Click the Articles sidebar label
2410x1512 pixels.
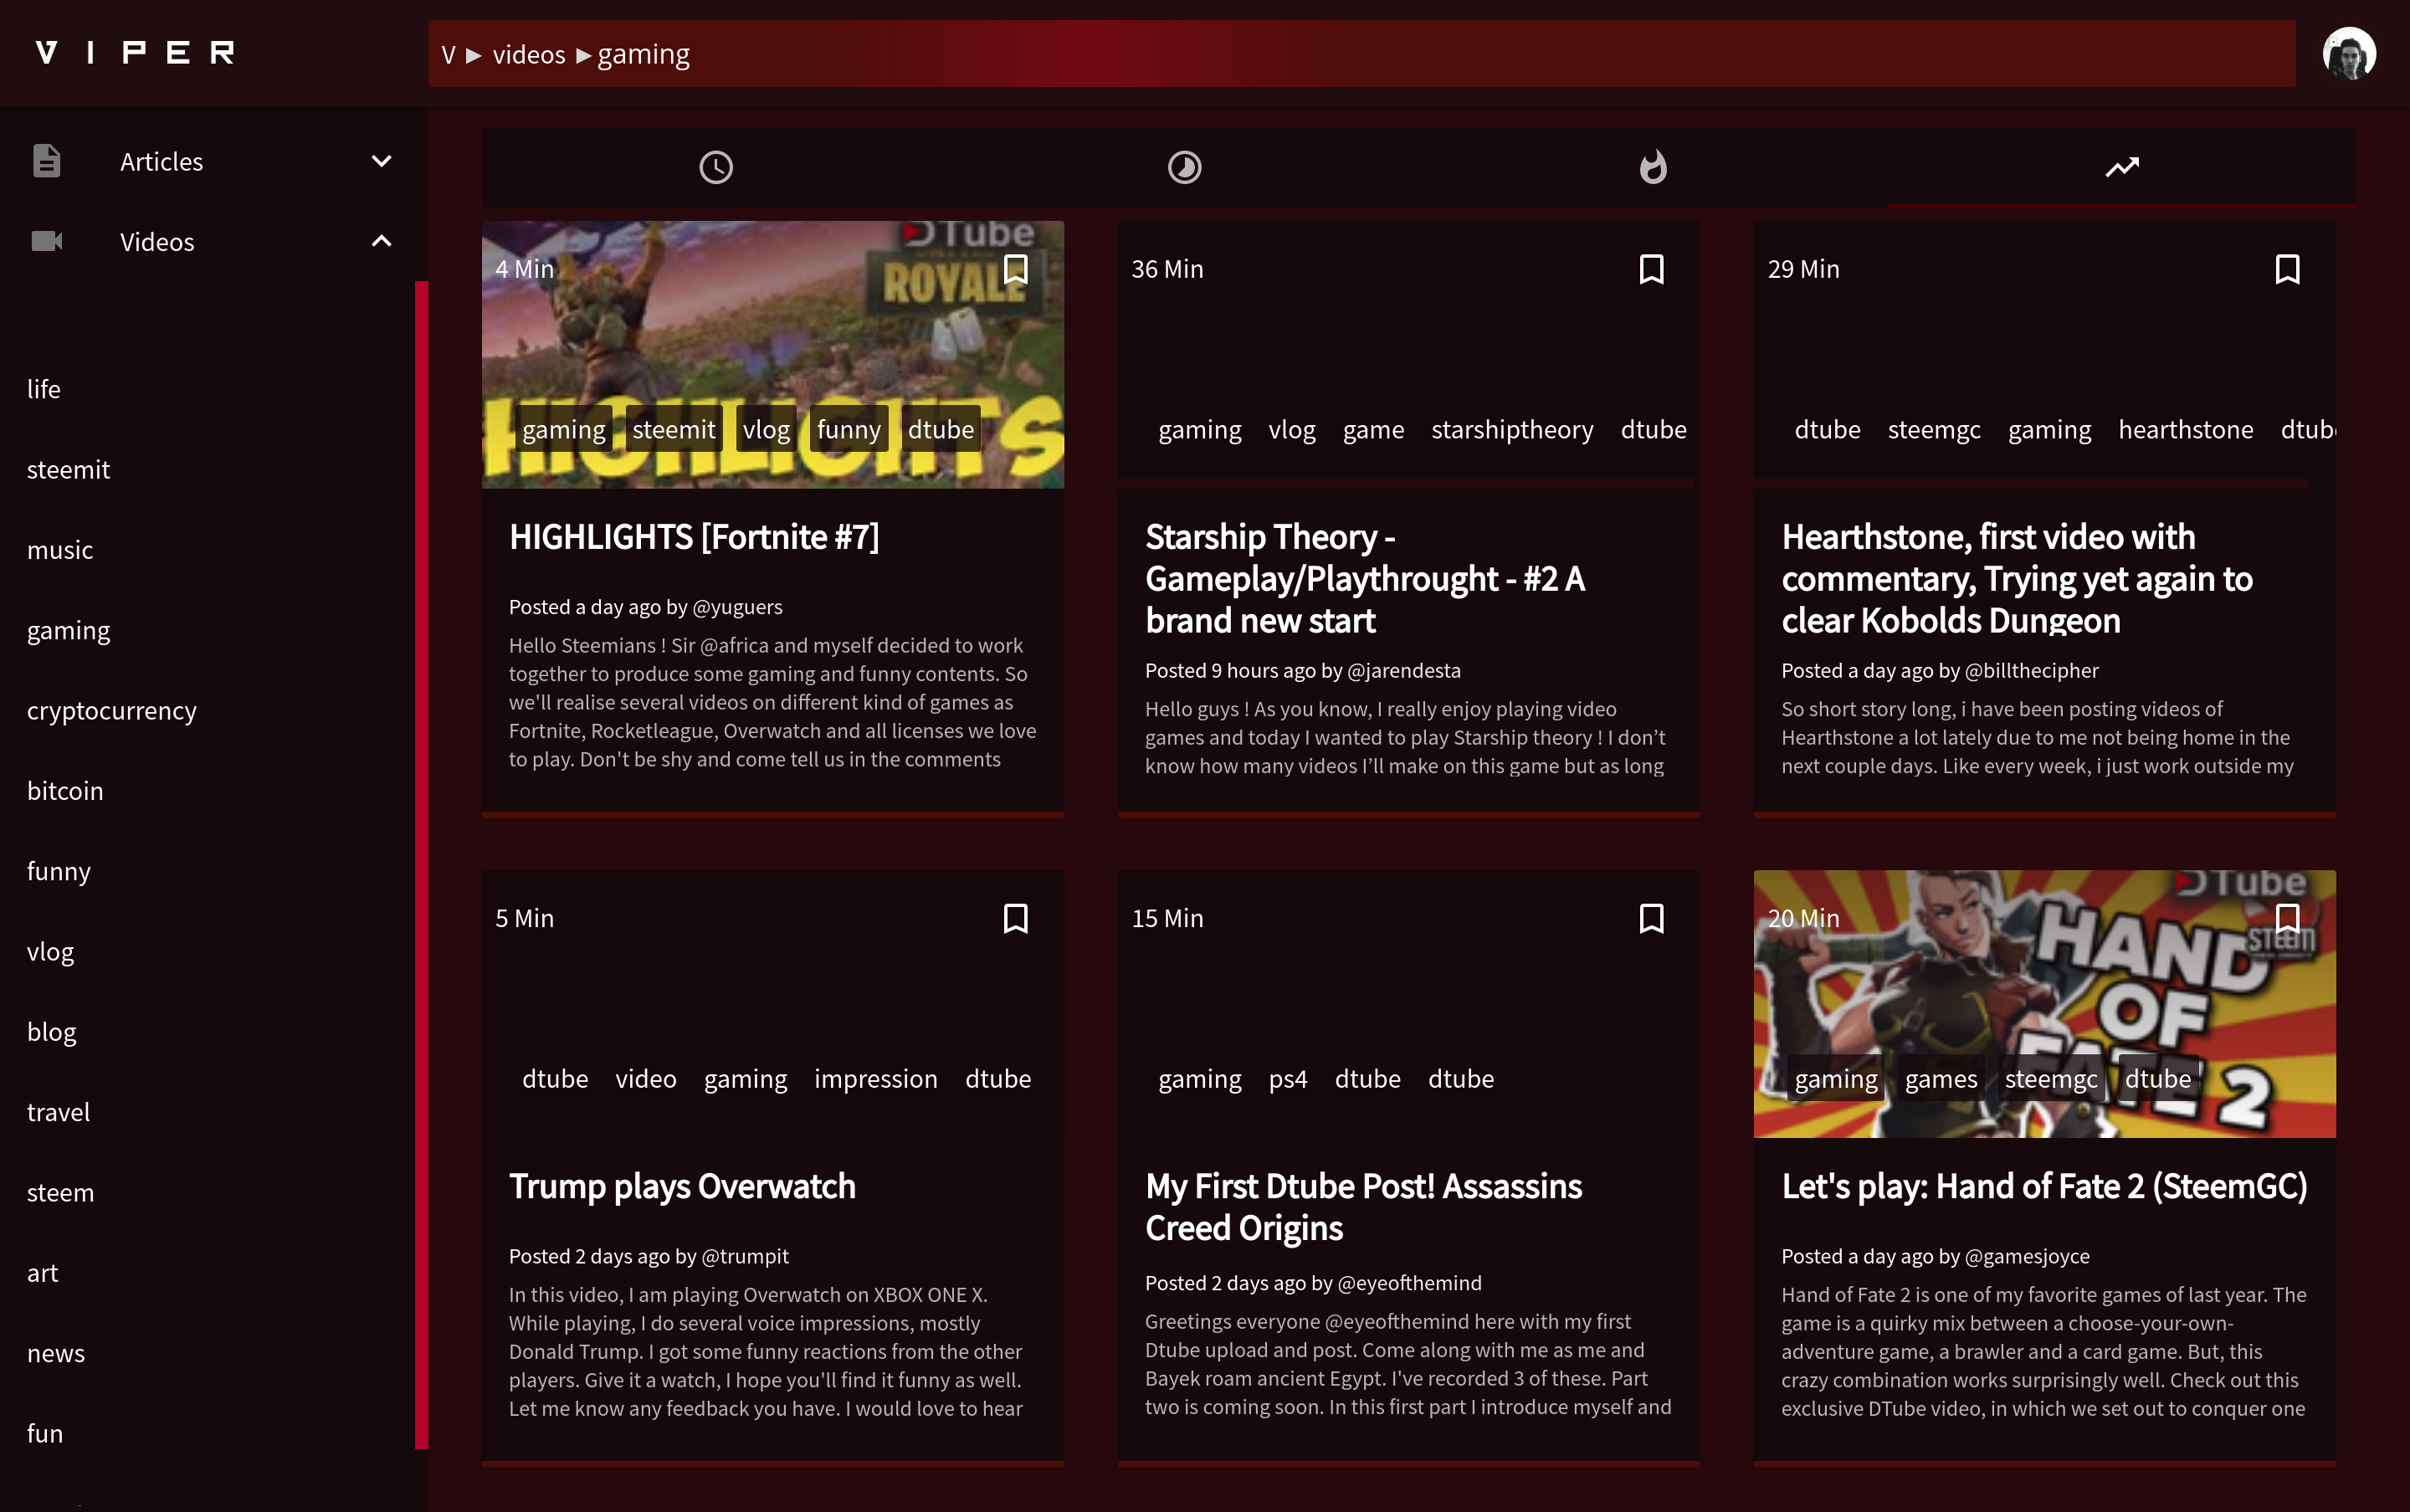[161, 161]
